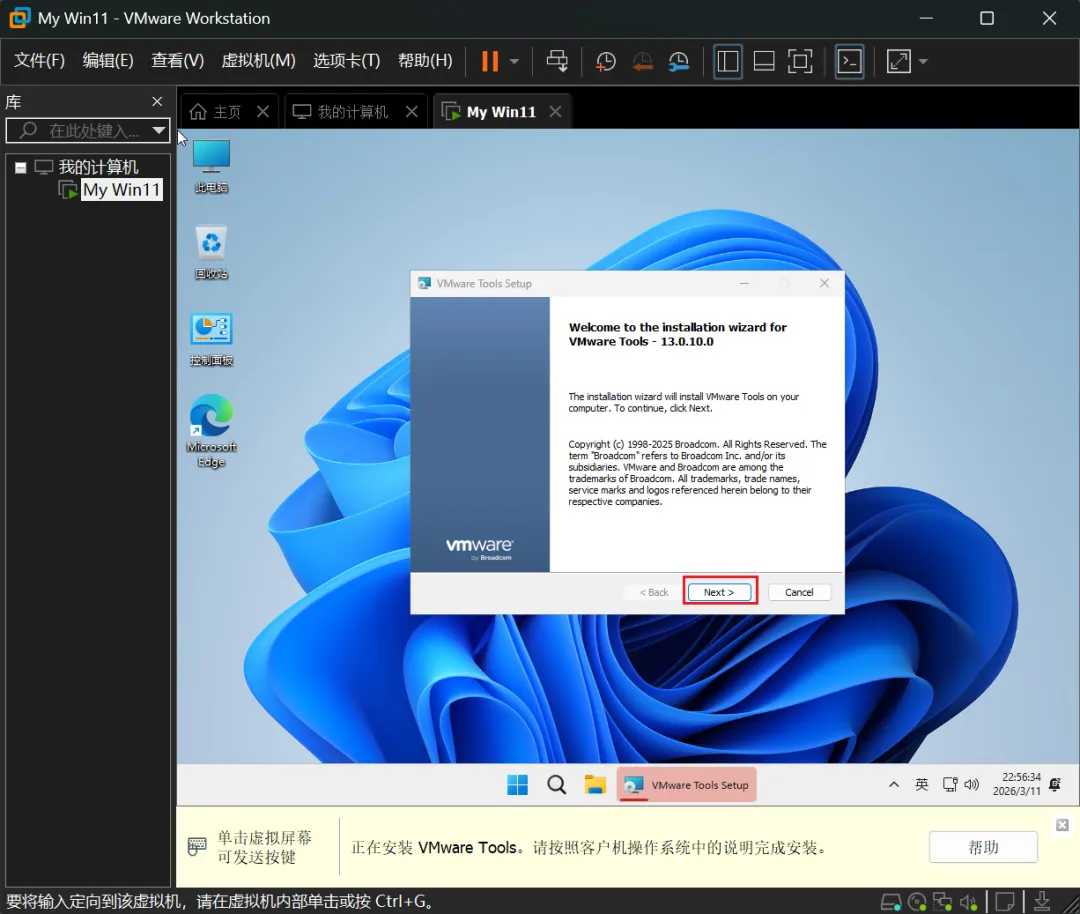
Task: Enter full screen mode icon
Action: pyautogui.click(x=800, y=61)
